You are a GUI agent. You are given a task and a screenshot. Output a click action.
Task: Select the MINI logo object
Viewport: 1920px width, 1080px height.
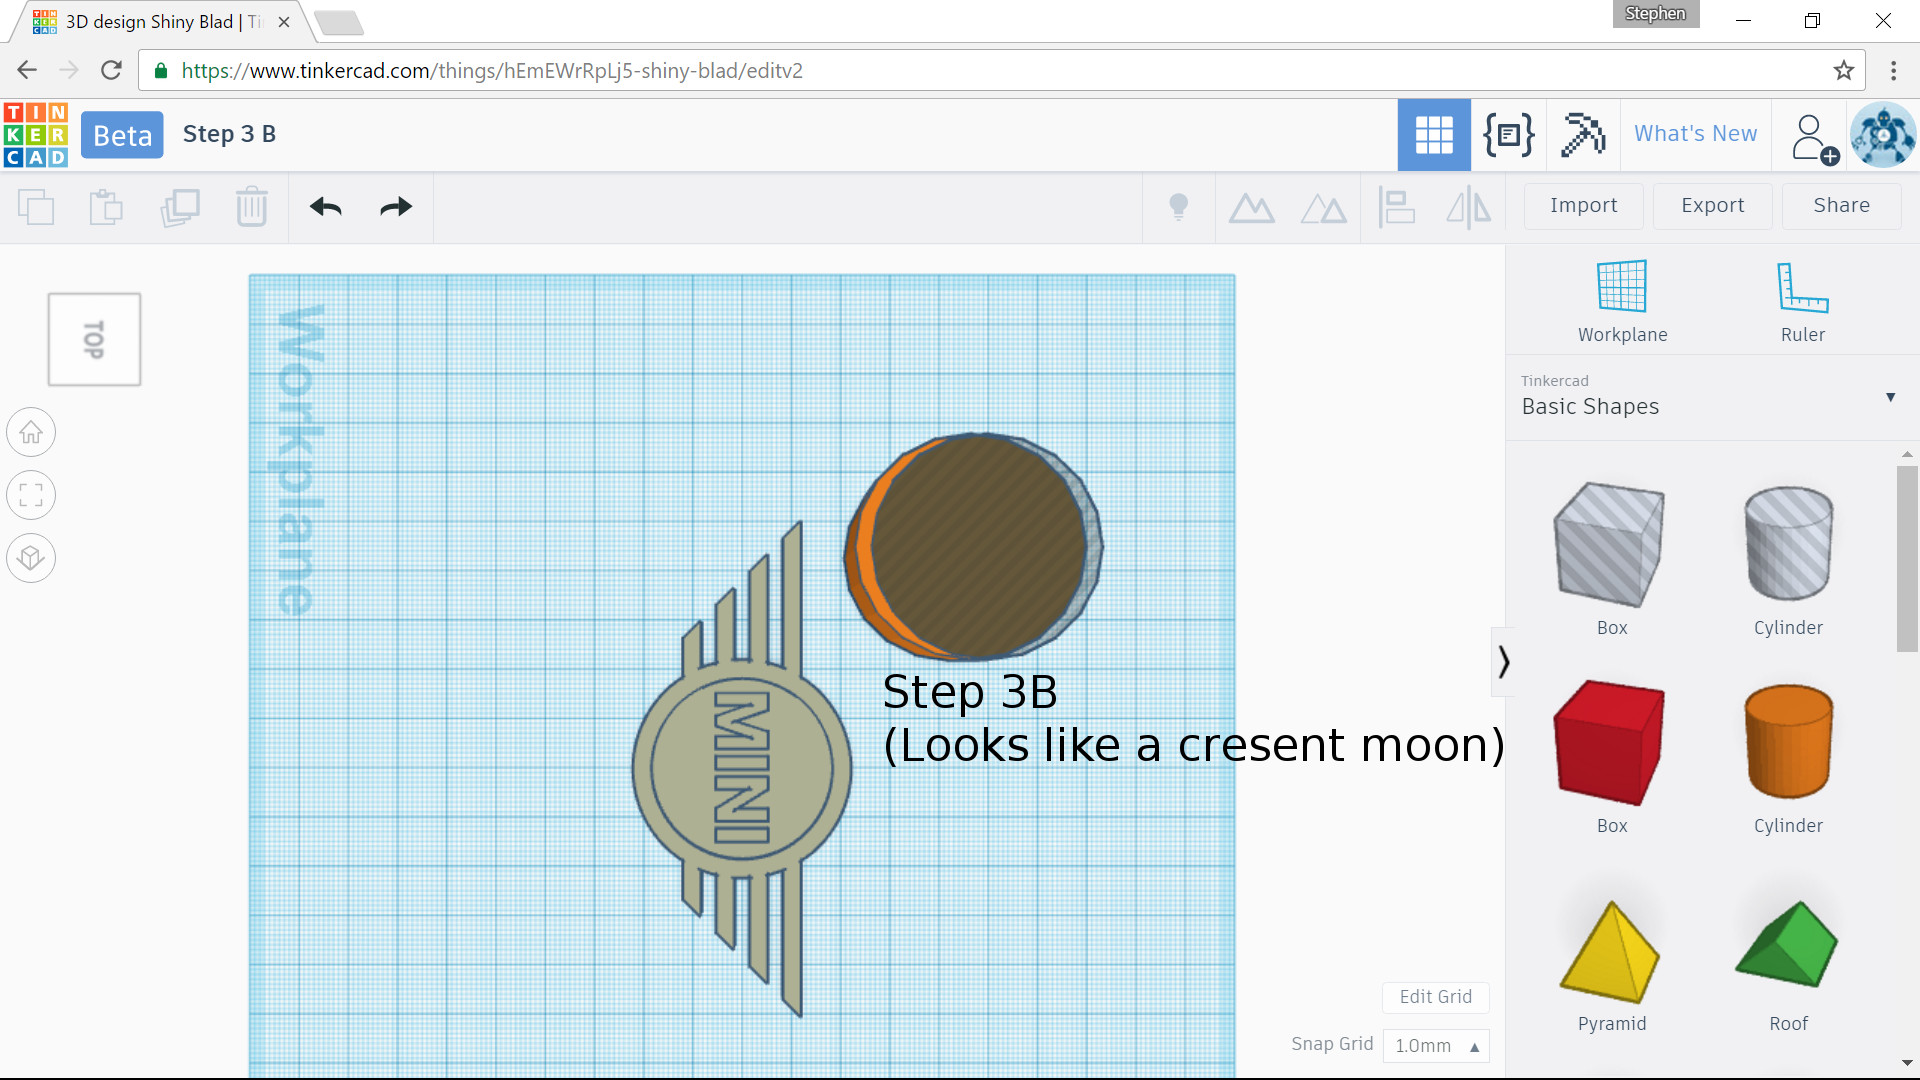coord(741,768)
